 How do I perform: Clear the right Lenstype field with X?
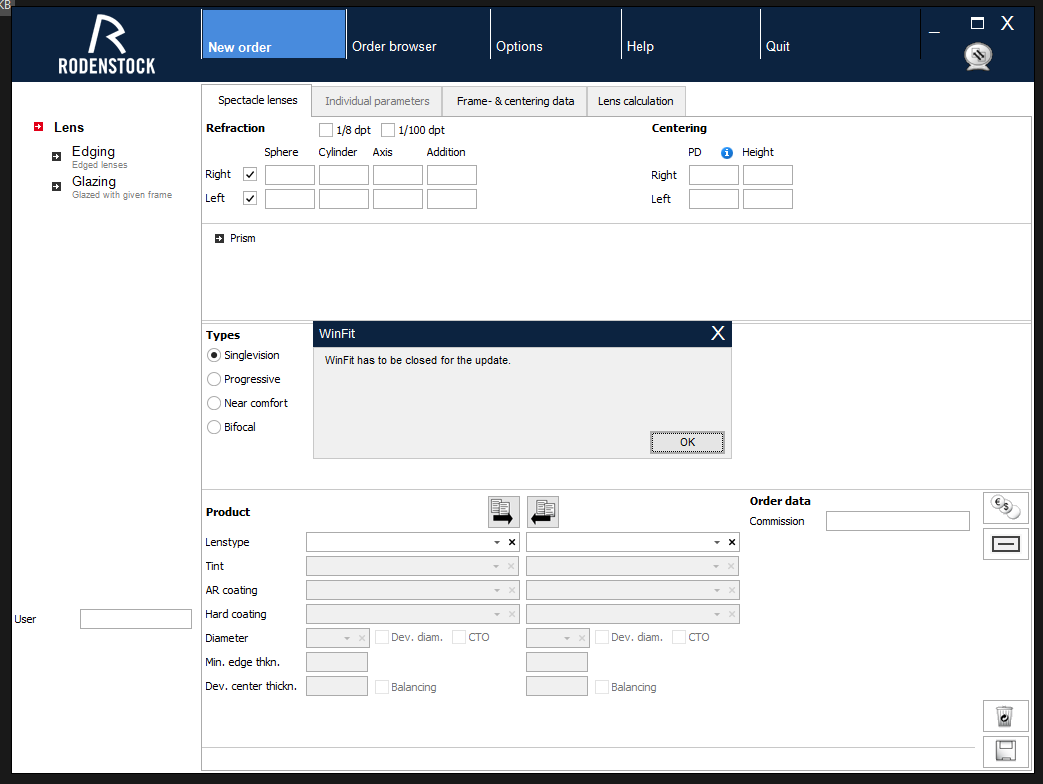click(x=732, y=542)
